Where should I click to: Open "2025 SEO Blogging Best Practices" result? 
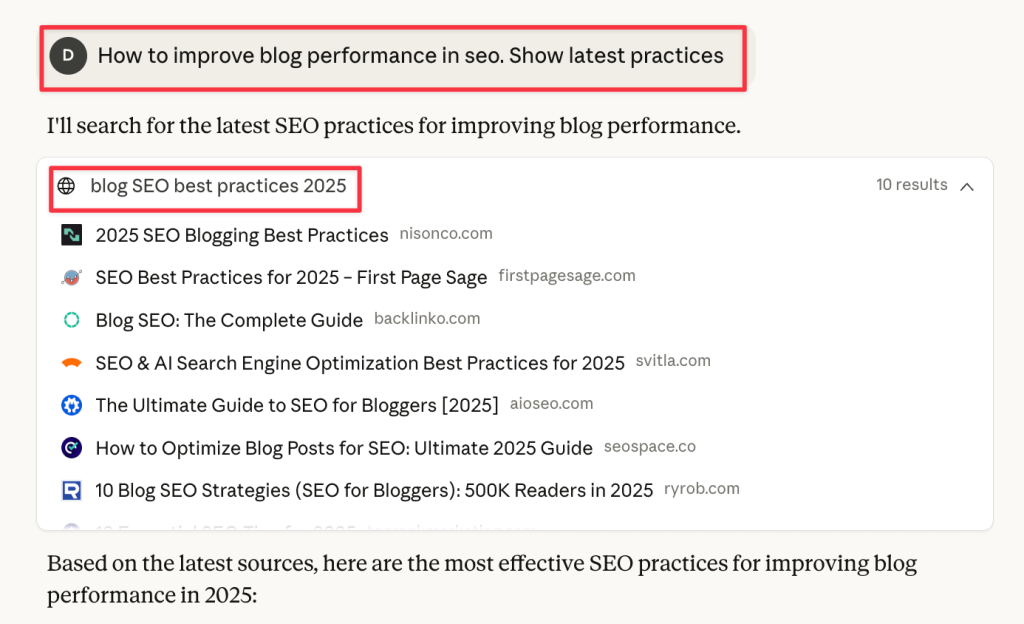coord(242,236)
